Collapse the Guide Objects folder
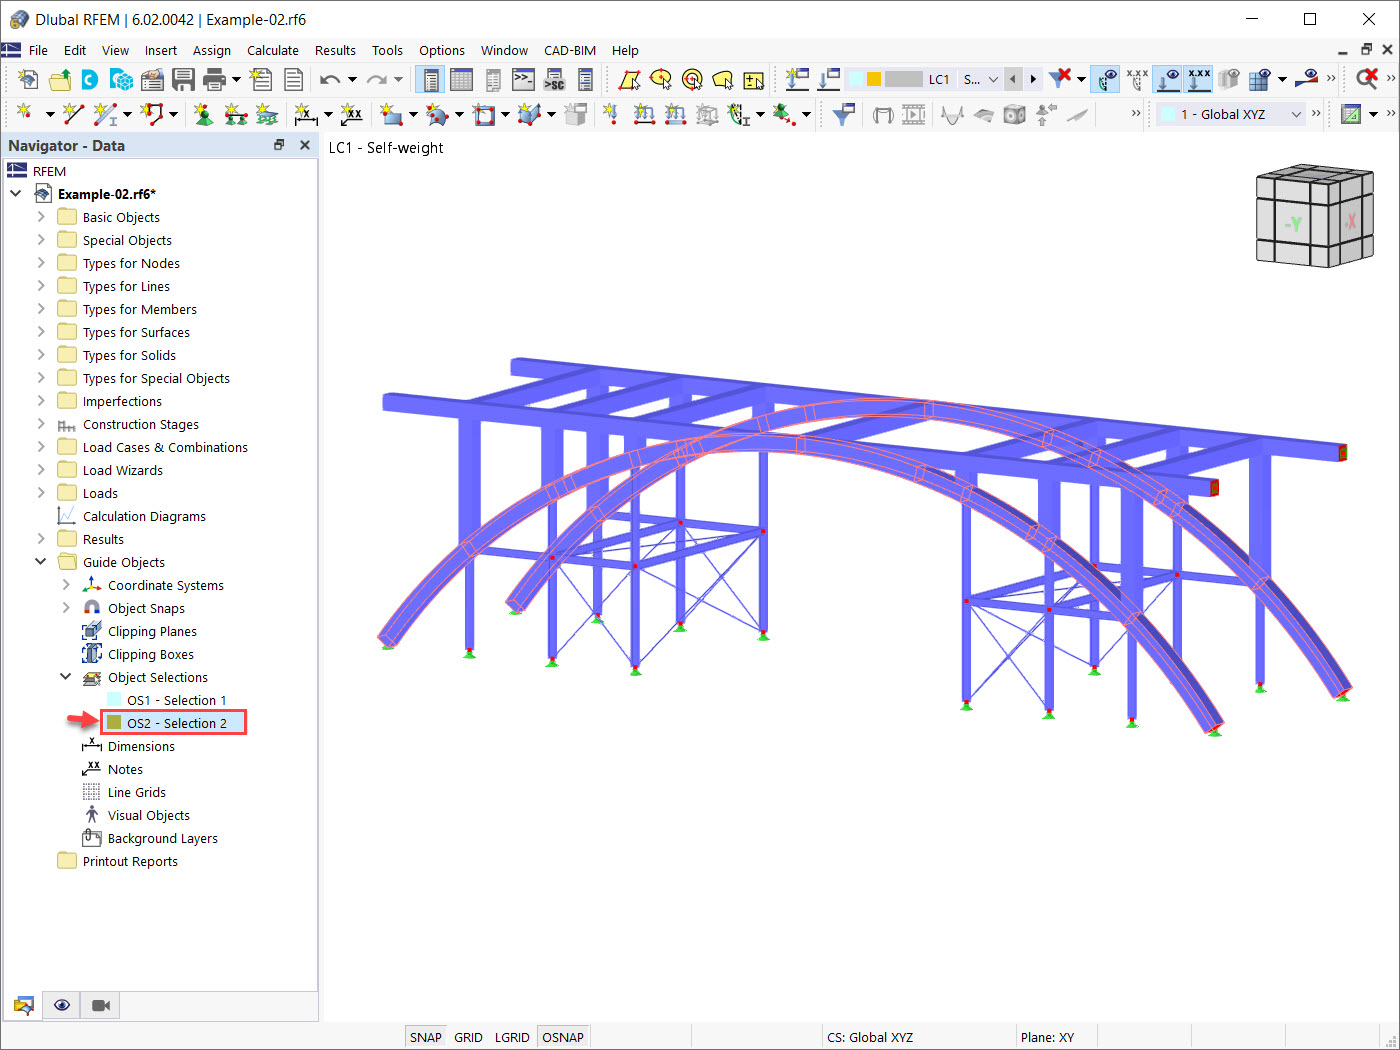 click(41, 562)
